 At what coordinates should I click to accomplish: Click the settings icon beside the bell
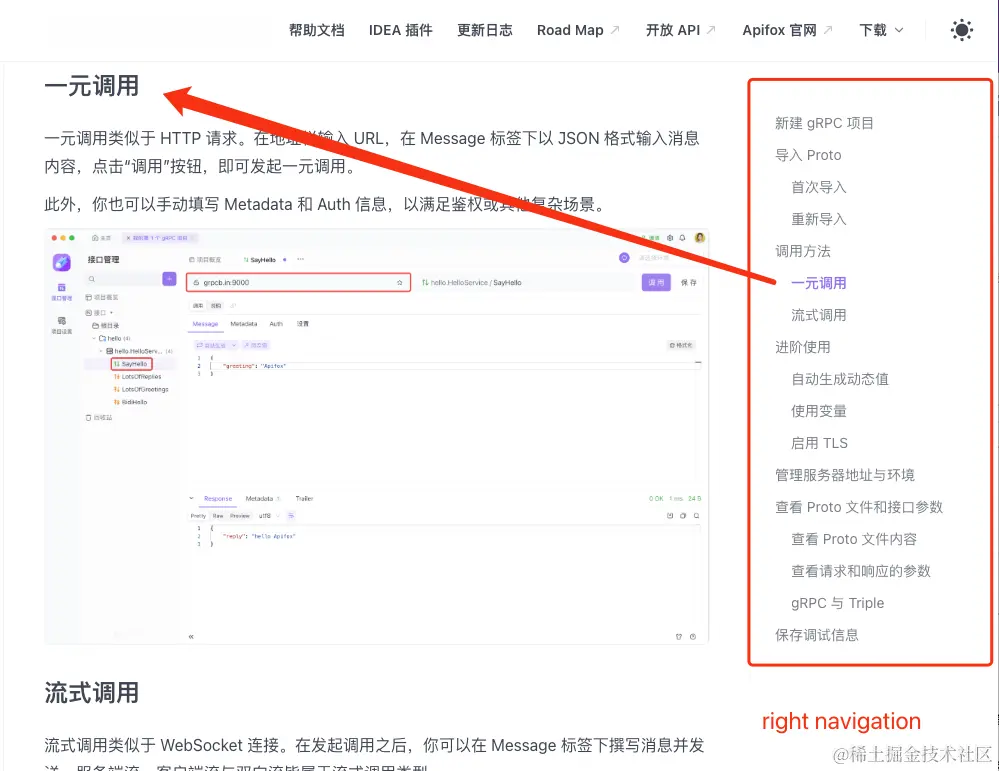pos(670,238)
